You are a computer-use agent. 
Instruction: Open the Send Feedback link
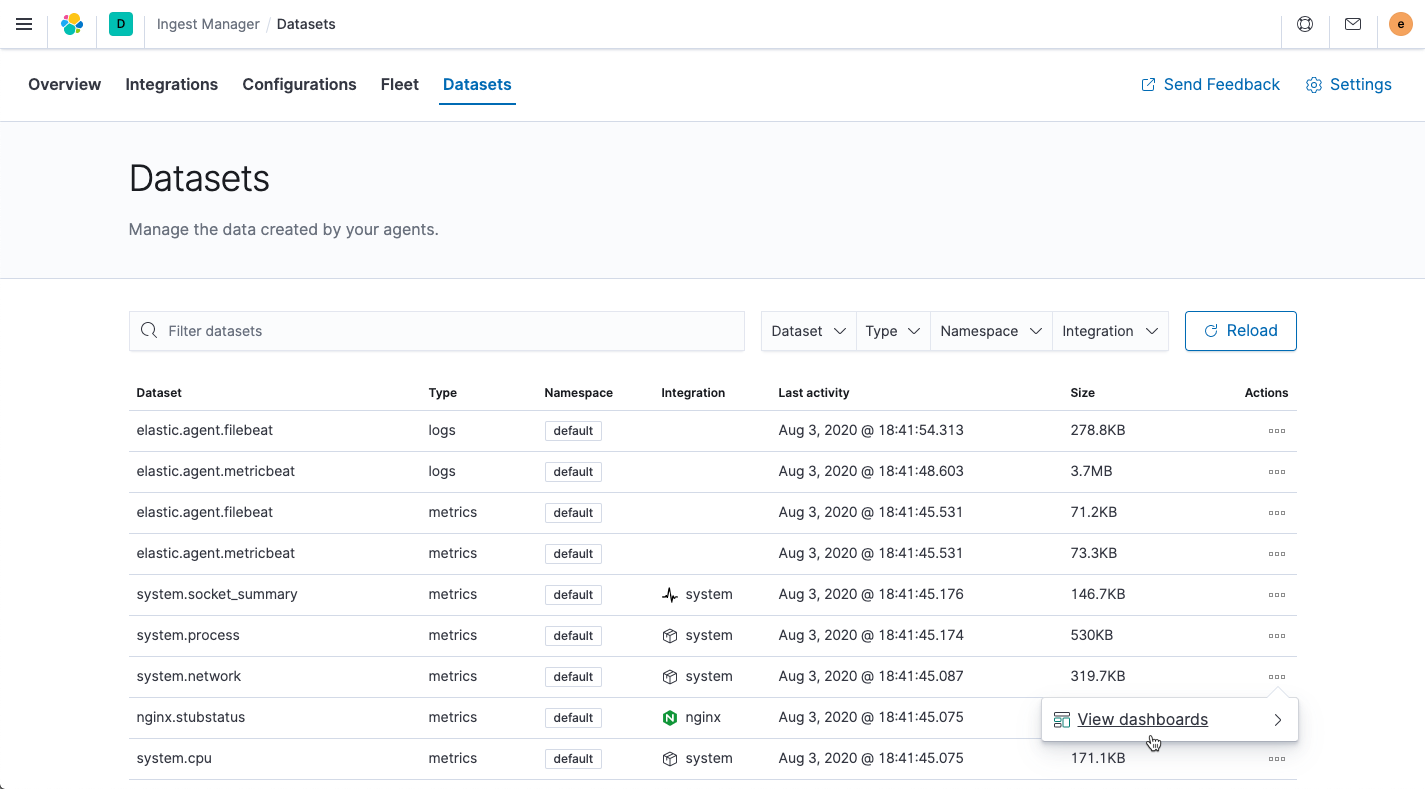1210,85
